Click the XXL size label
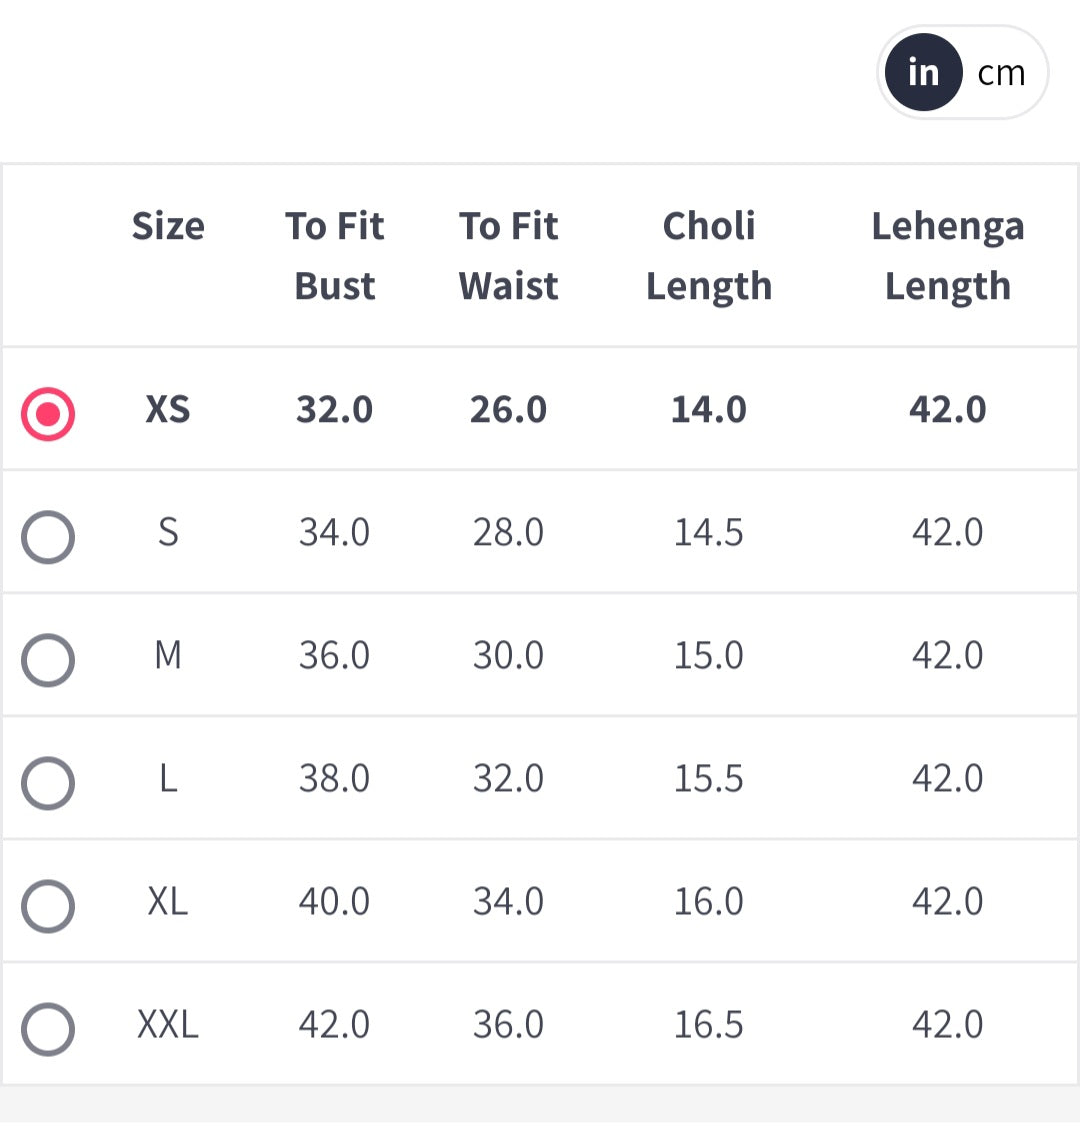Viewport: 1080px width, 1137px height. 168,1025
